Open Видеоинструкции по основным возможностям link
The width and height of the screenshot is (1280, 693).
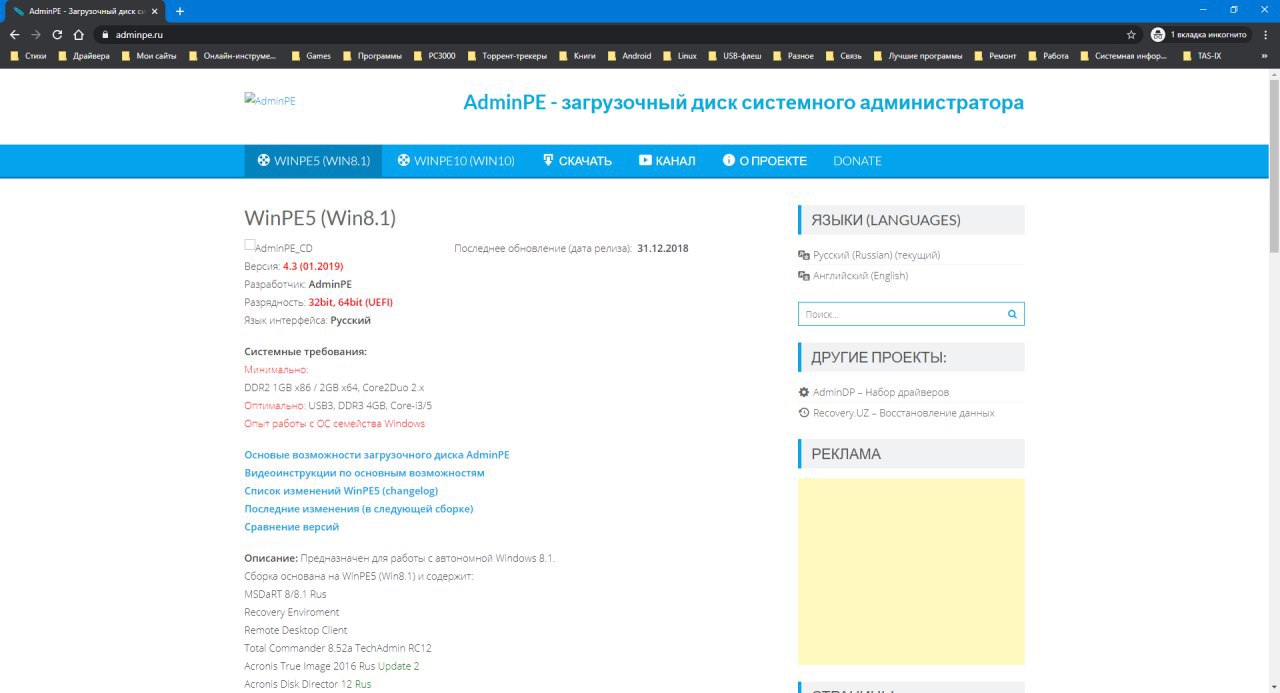[x=364, y=473]
